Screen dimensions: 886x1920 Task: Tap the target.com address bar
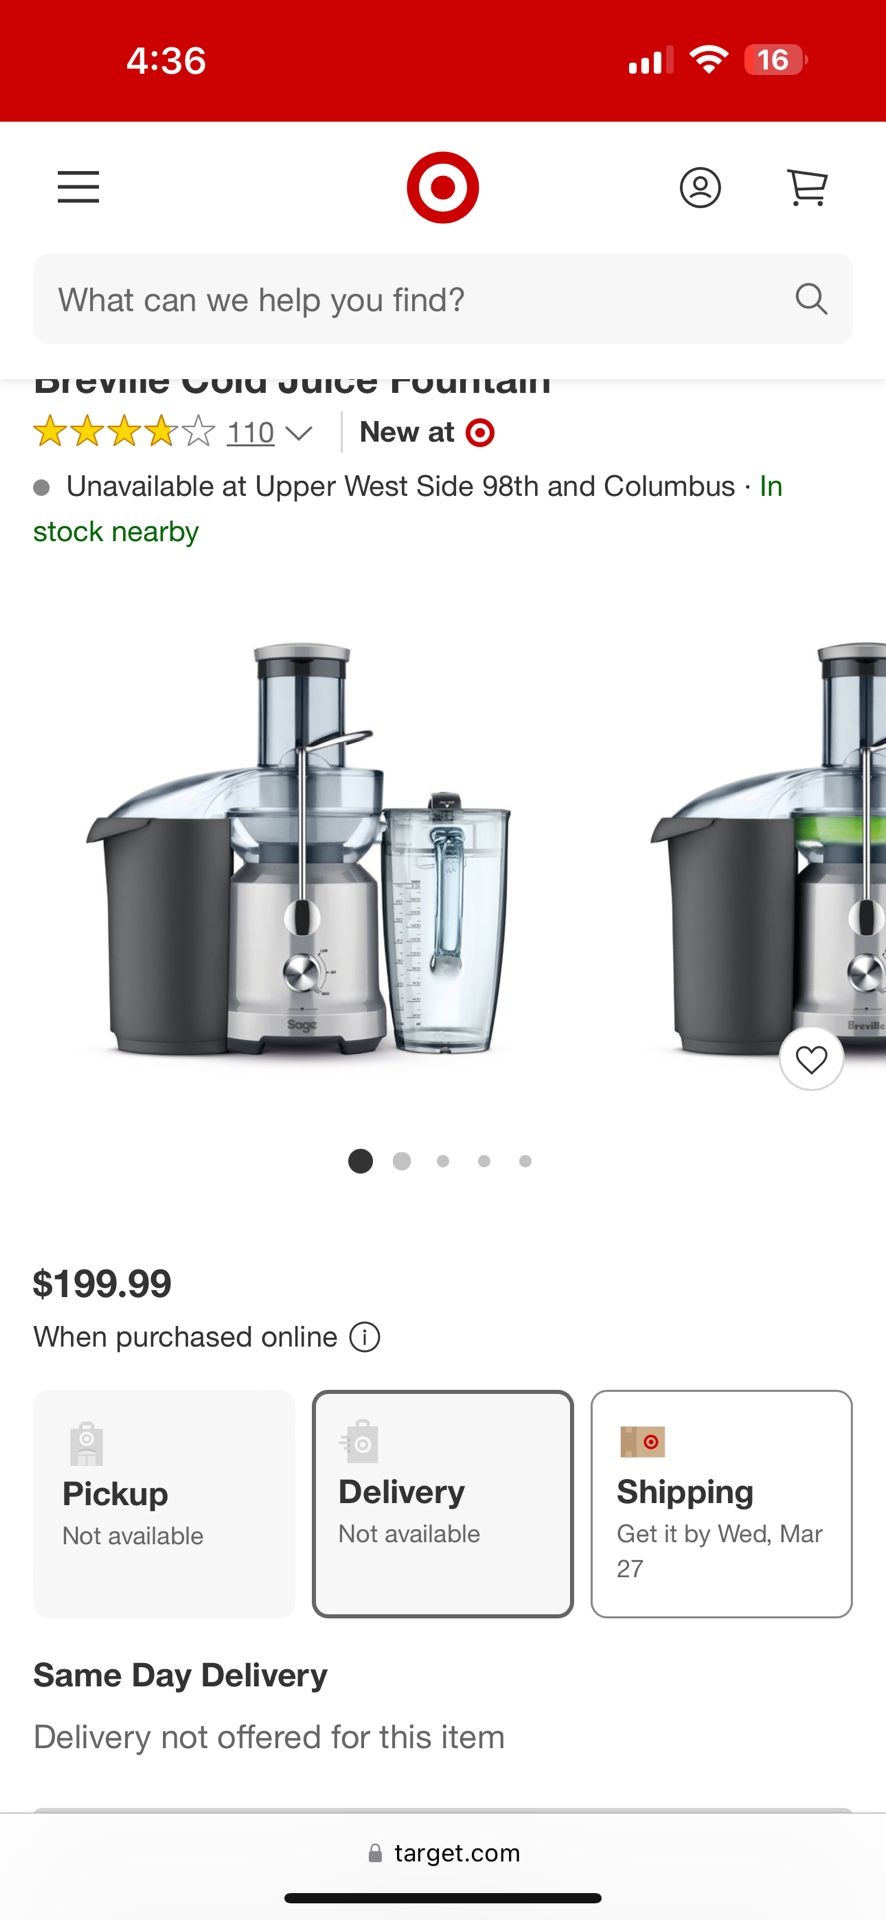(443, 1853)
